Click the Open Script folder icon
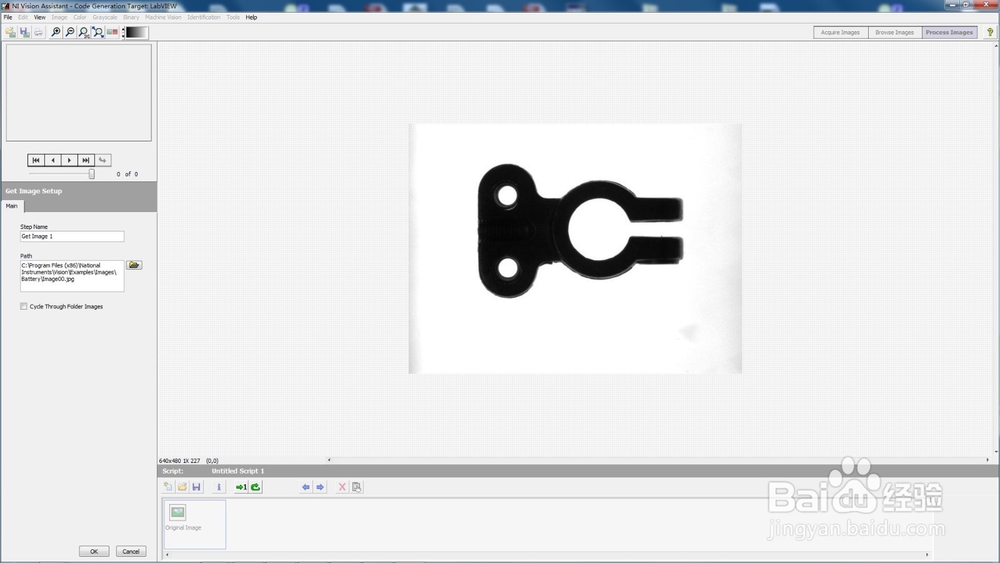The width and height of the screenshot is (1000, 563). (182, 487)
